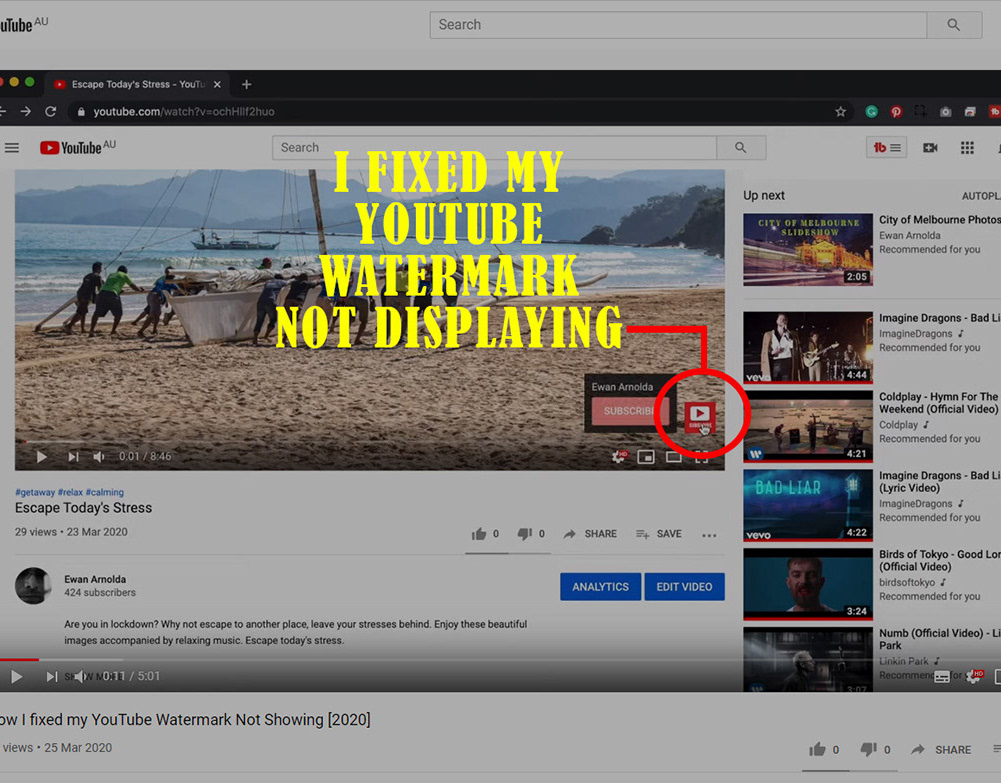Open the YouTube apps grid icon
The height and width of the screenshot is (783, 1001).
click(967, 148)
